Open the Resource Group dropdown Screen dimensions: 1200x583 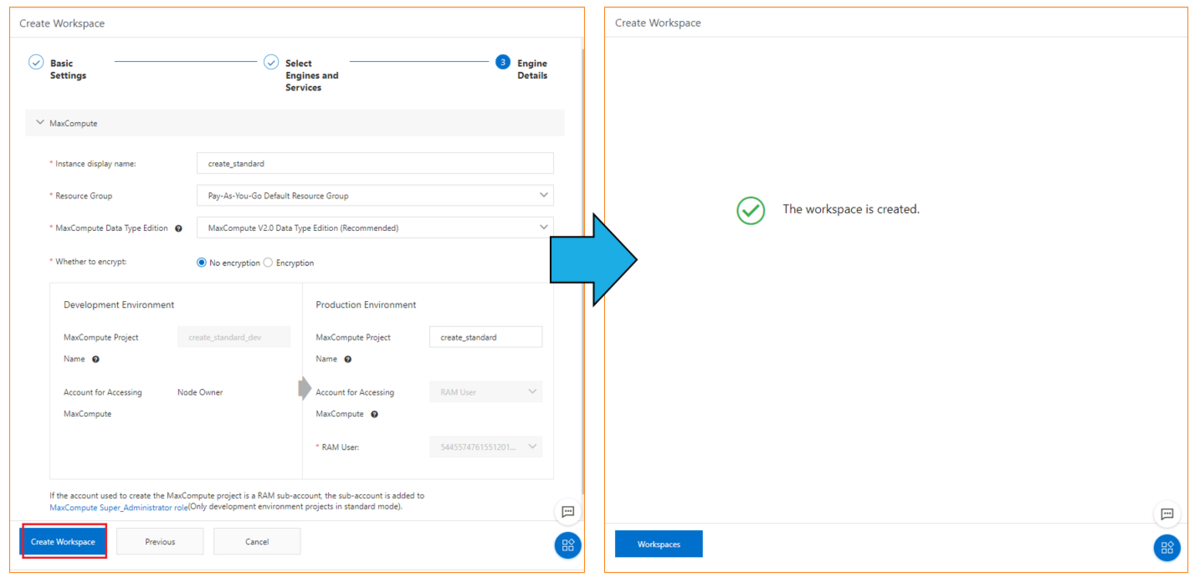point(375,195)
